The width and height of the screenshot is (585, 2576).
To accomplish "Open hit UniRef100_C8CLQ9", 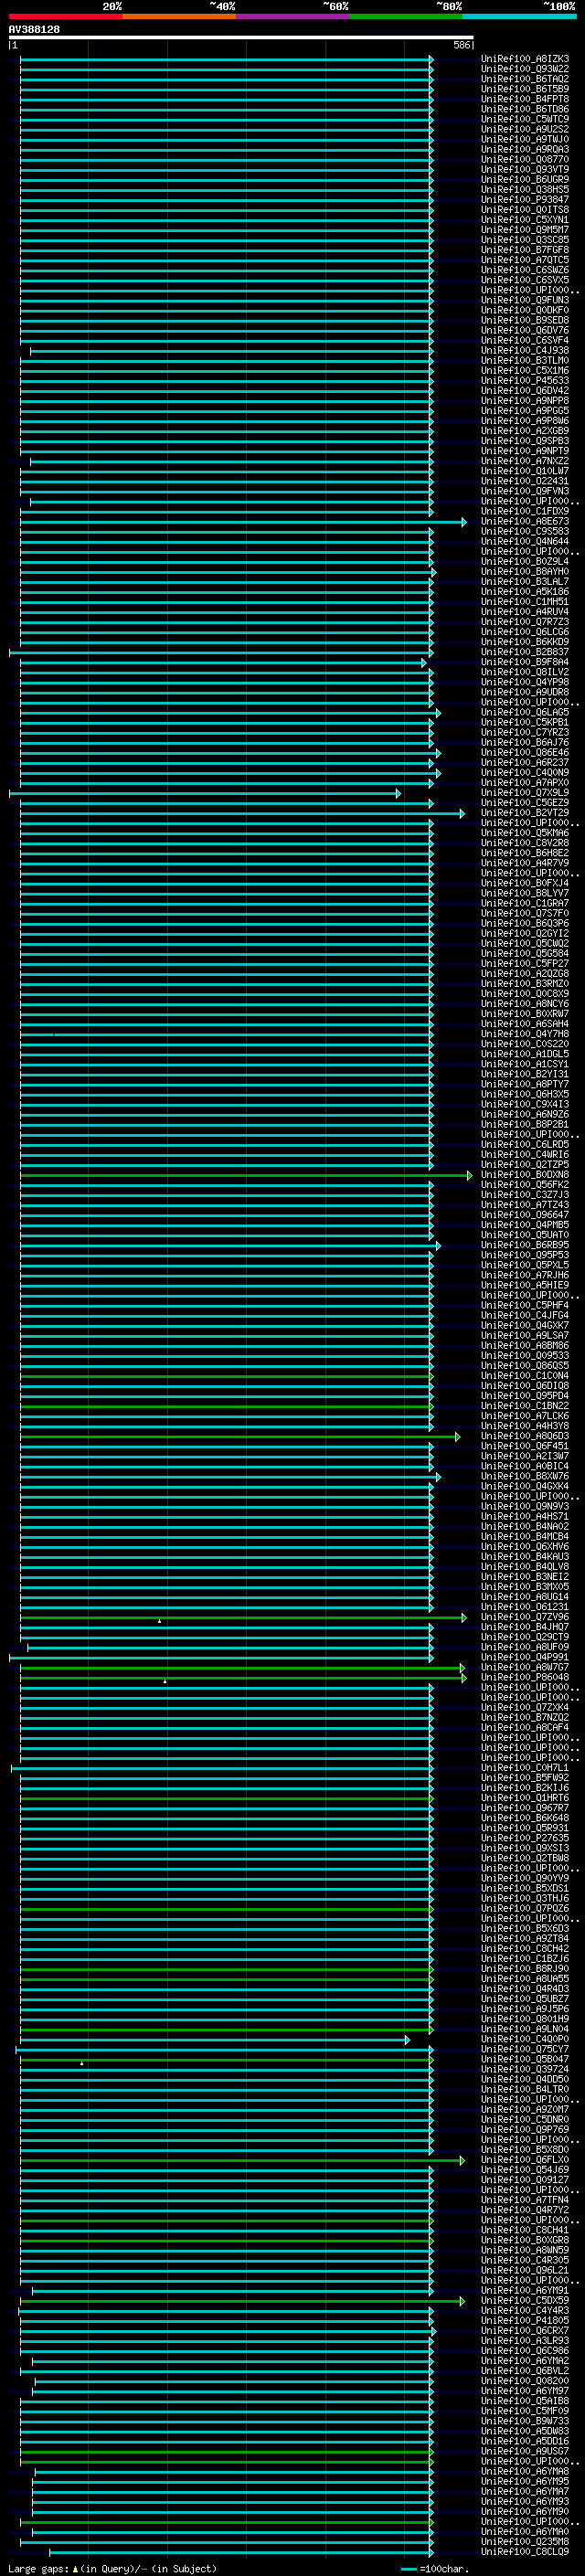I will coord(525,2552).
